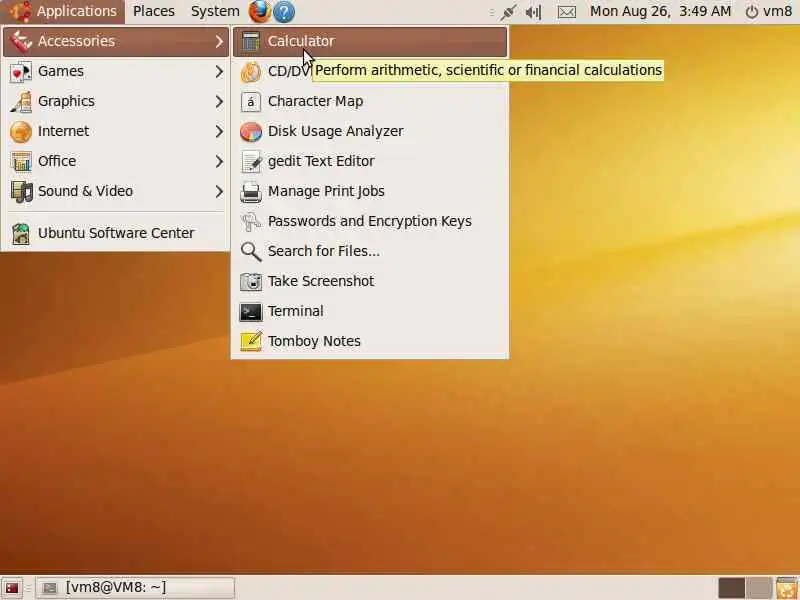Open Passwords and Encryption Keys entry

click(370, 221)
